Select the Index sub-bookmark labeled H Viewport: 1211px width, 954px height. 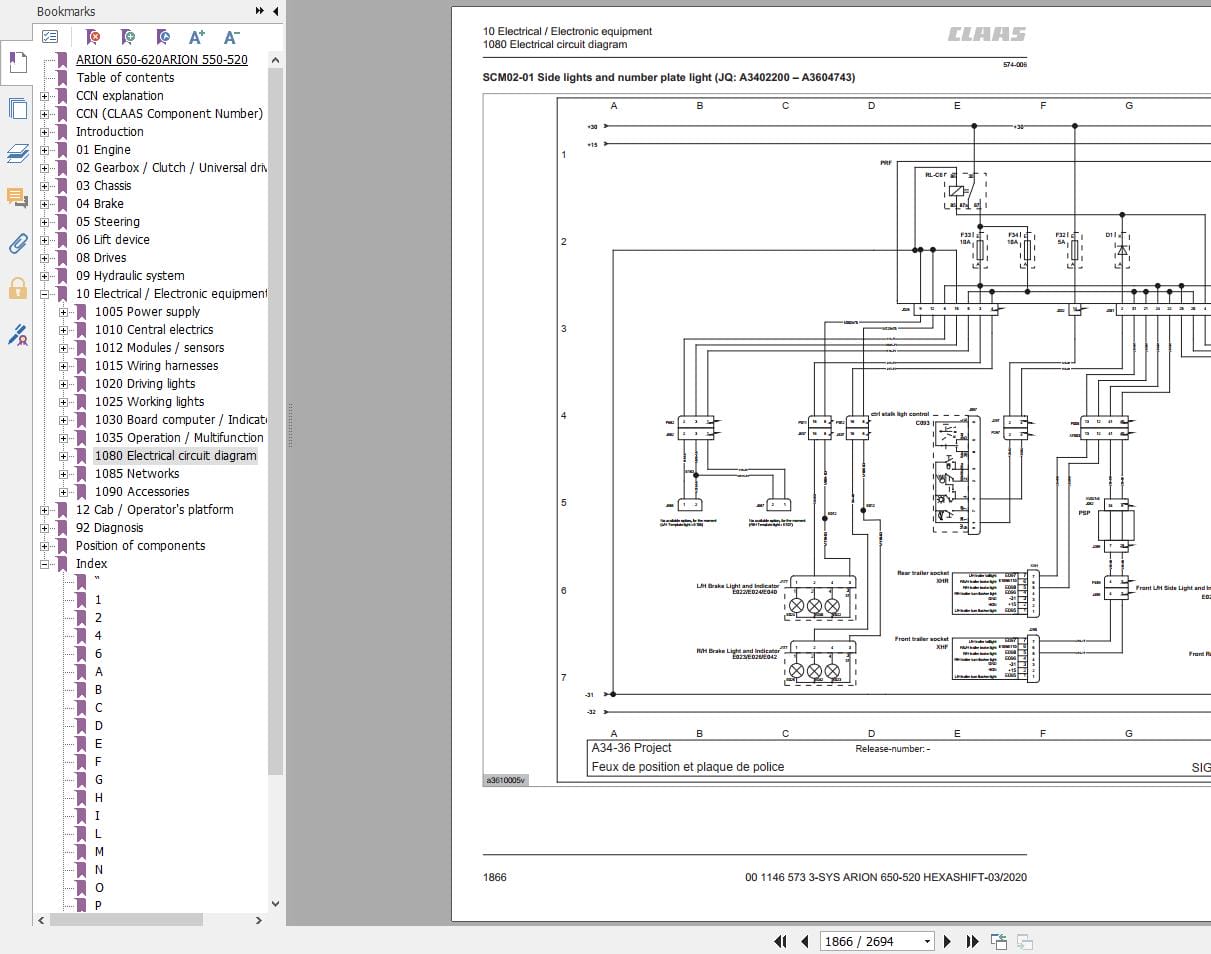99,798
